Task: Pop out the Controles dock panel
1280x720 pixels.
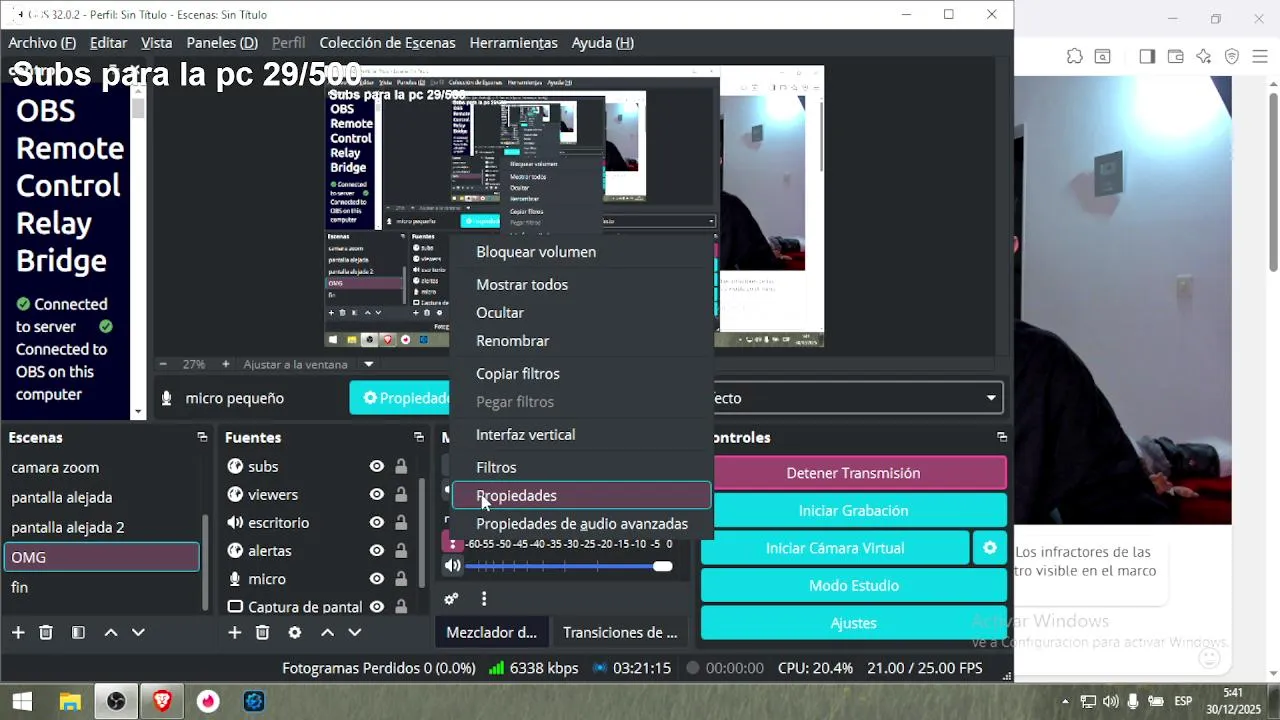Action: pos(1001,437)
